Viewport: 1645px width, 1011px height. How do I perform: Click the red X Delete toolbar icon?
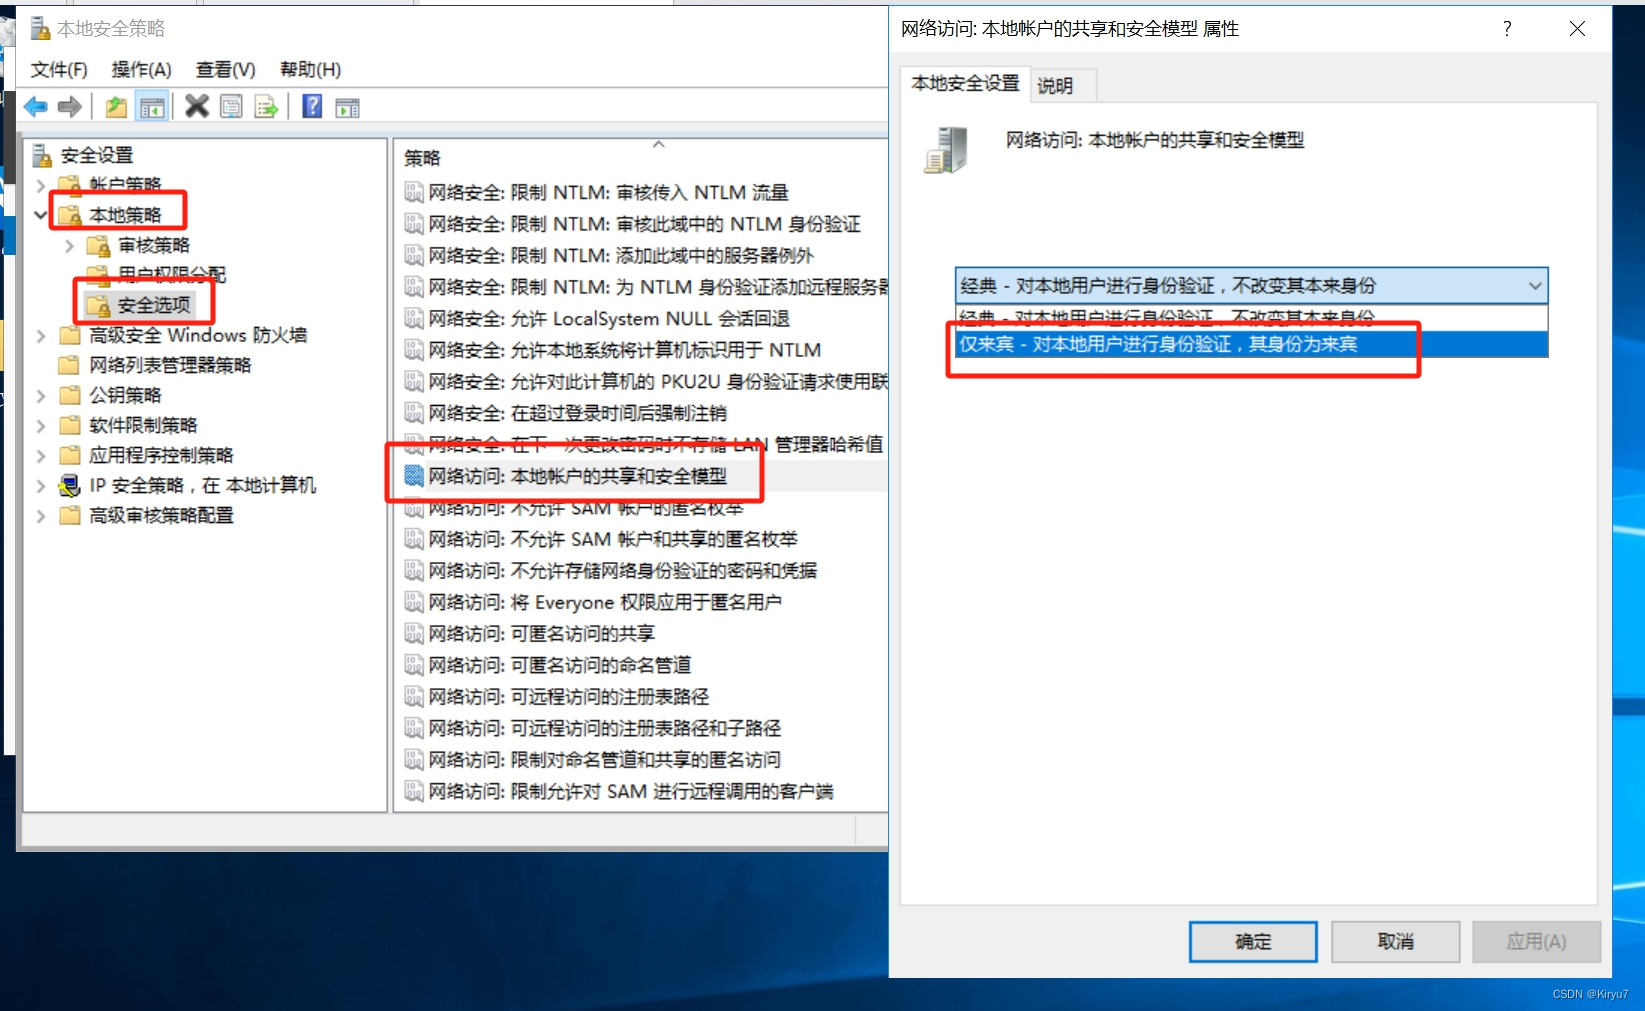[x=197, y=106]
